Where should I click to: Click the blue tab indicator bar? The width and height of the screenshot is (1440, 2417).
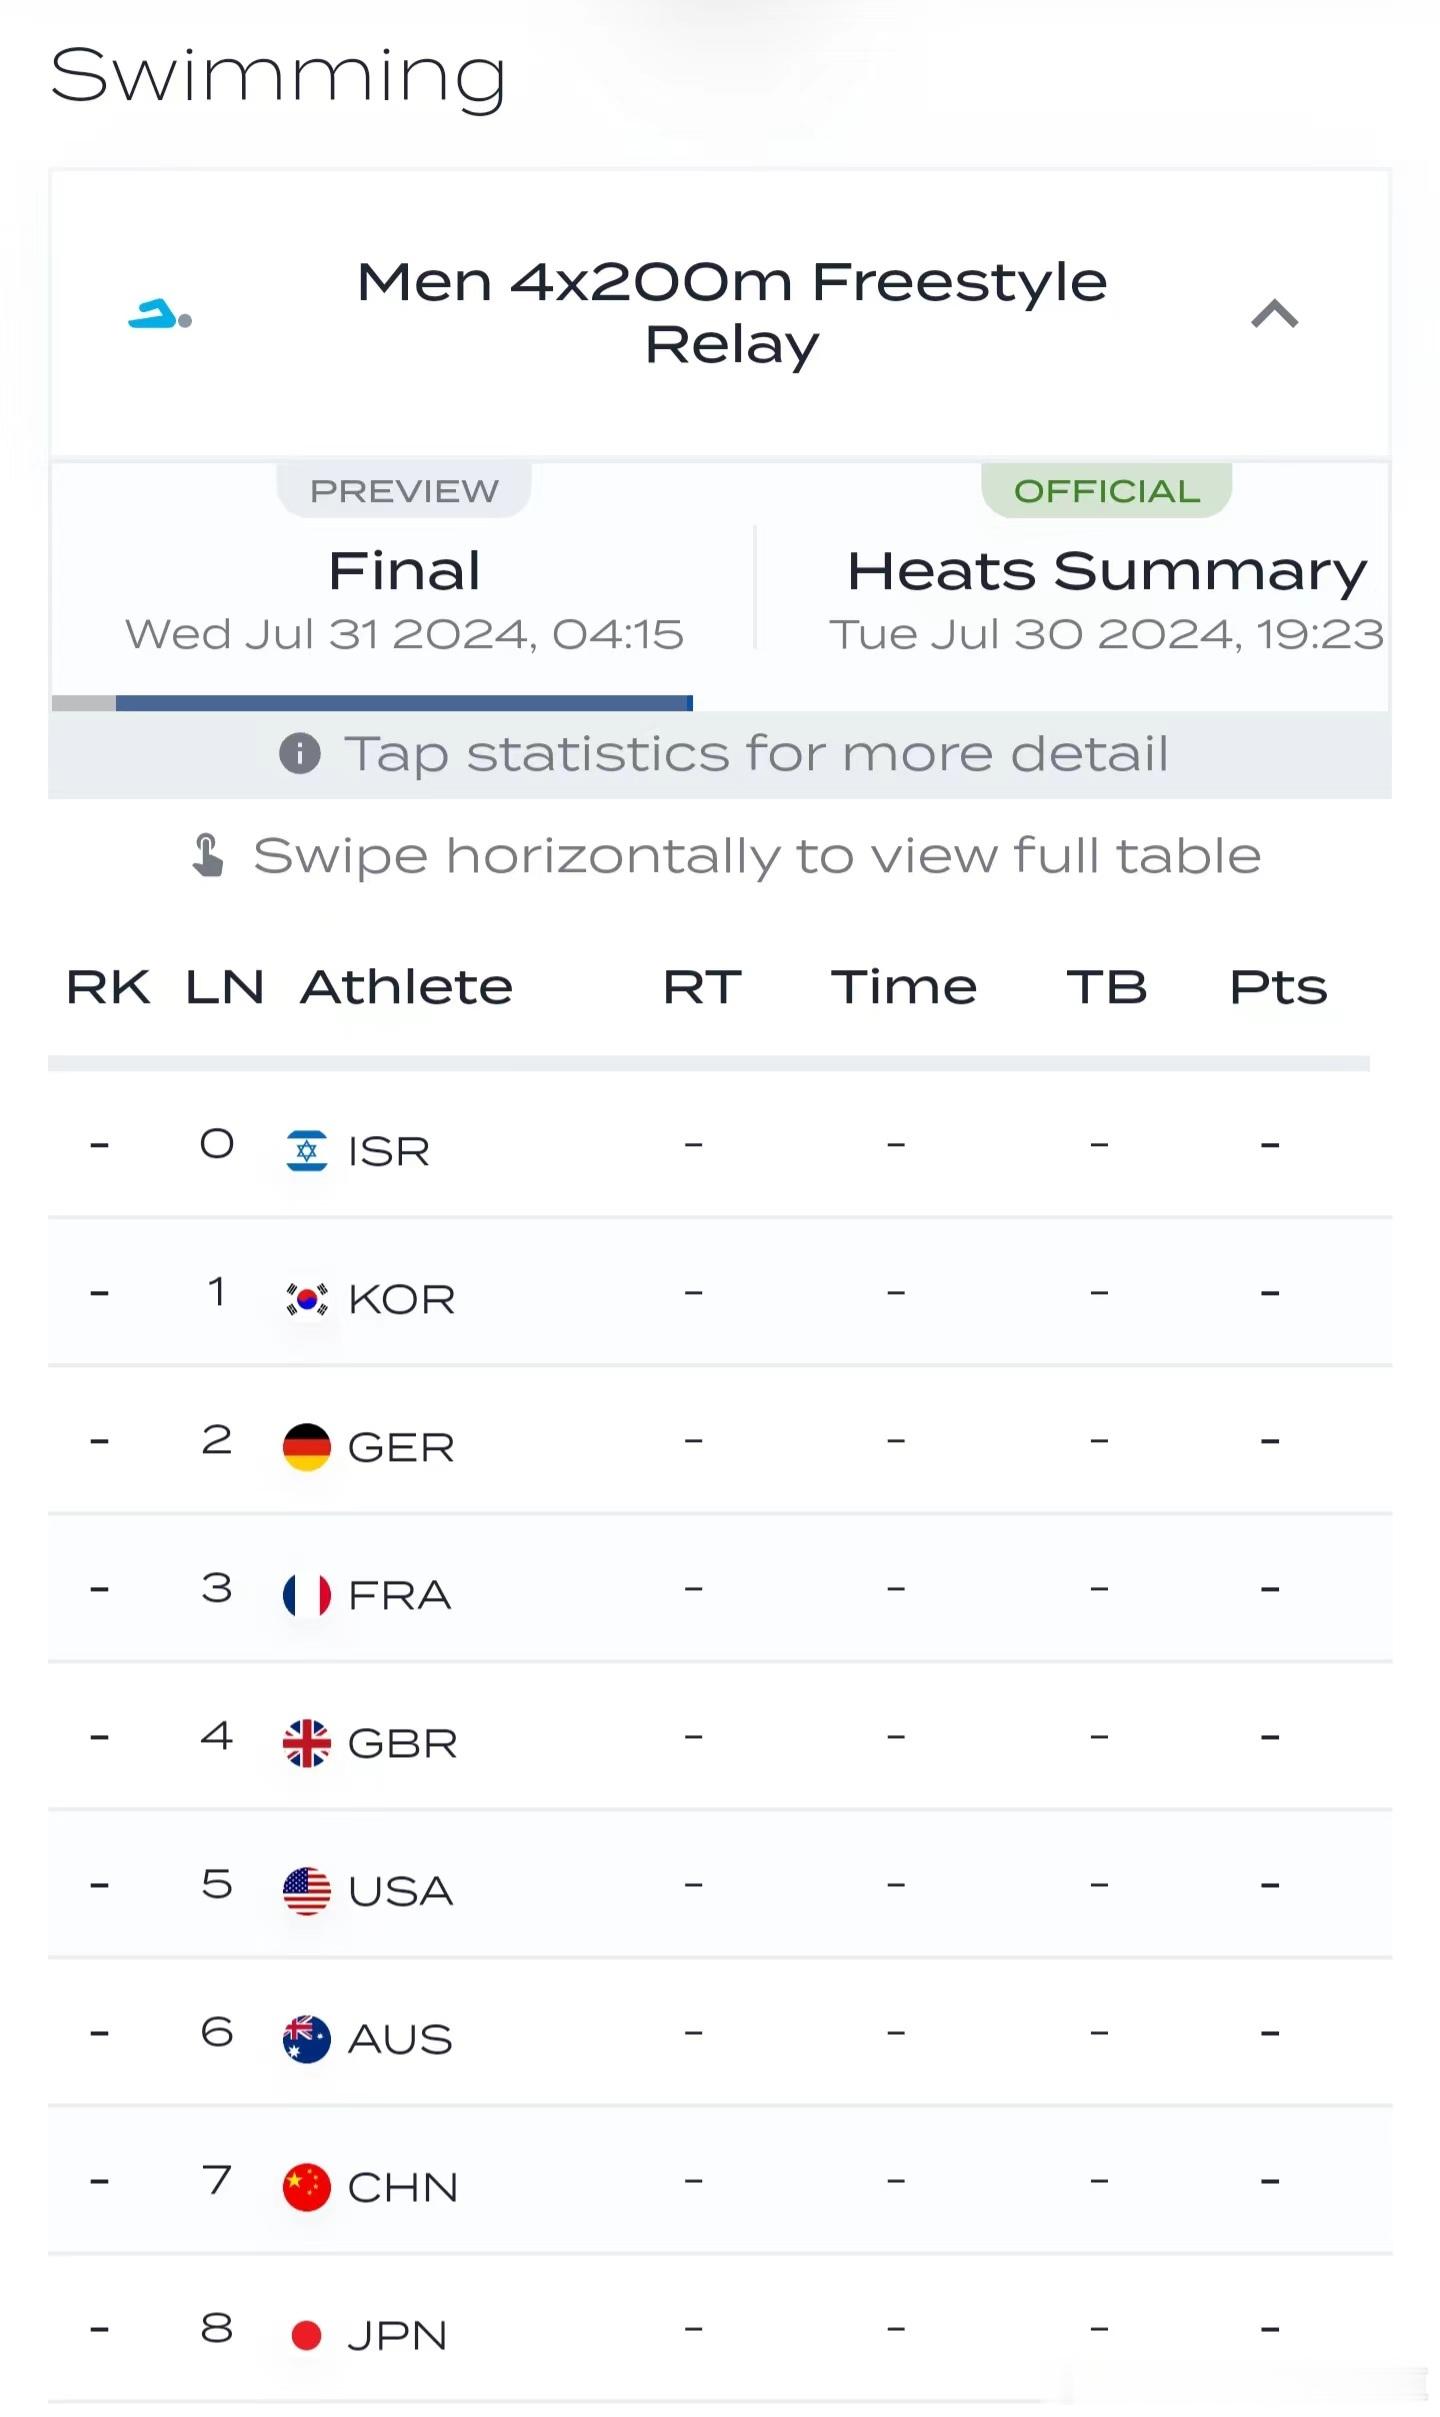pos(404,703)
